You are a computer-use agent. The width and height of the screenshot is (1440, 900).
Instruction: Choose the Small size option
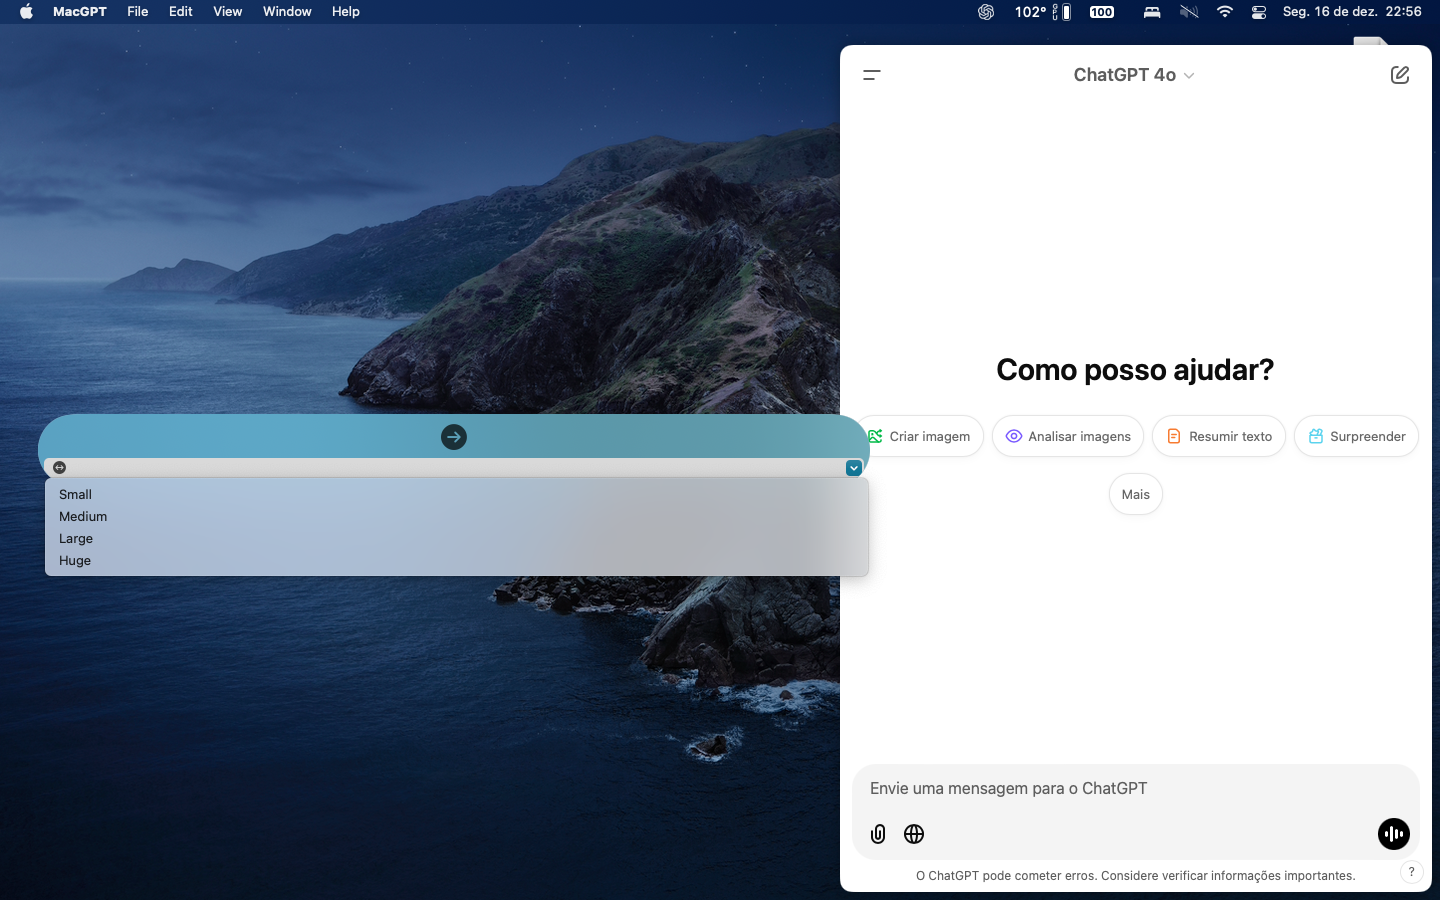tap(456, 494)
